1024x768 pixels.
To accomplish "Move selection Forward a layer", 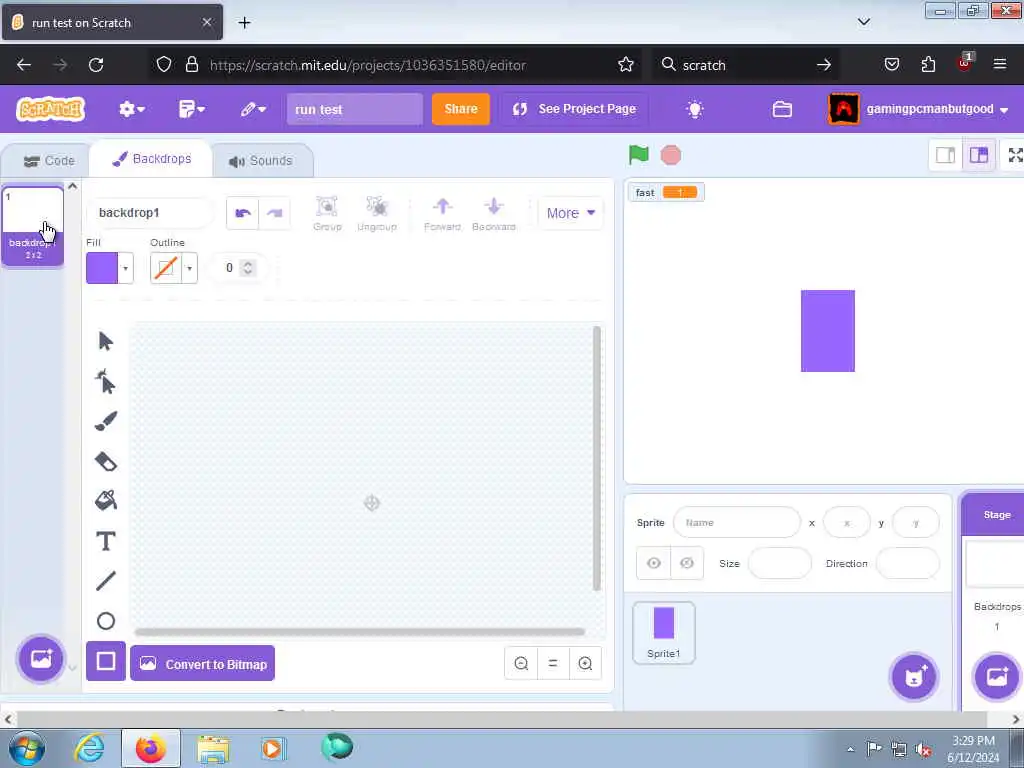I will [x=442, y=214].
